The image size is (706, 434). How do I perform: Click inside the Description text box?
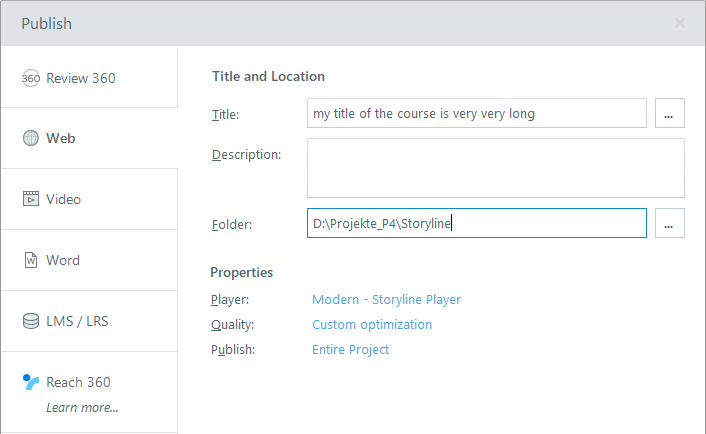(x=495, y=168)
